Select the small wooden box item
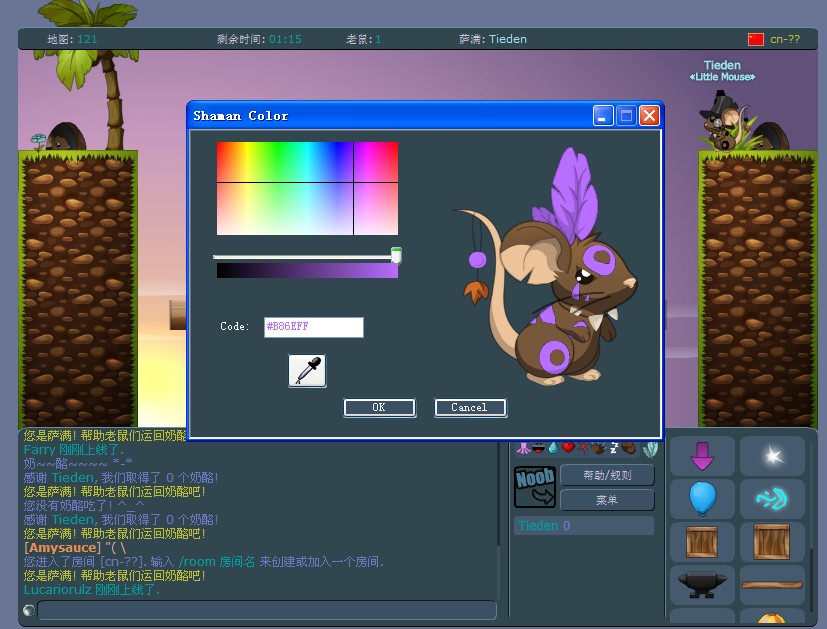 [x=702, y=541]
